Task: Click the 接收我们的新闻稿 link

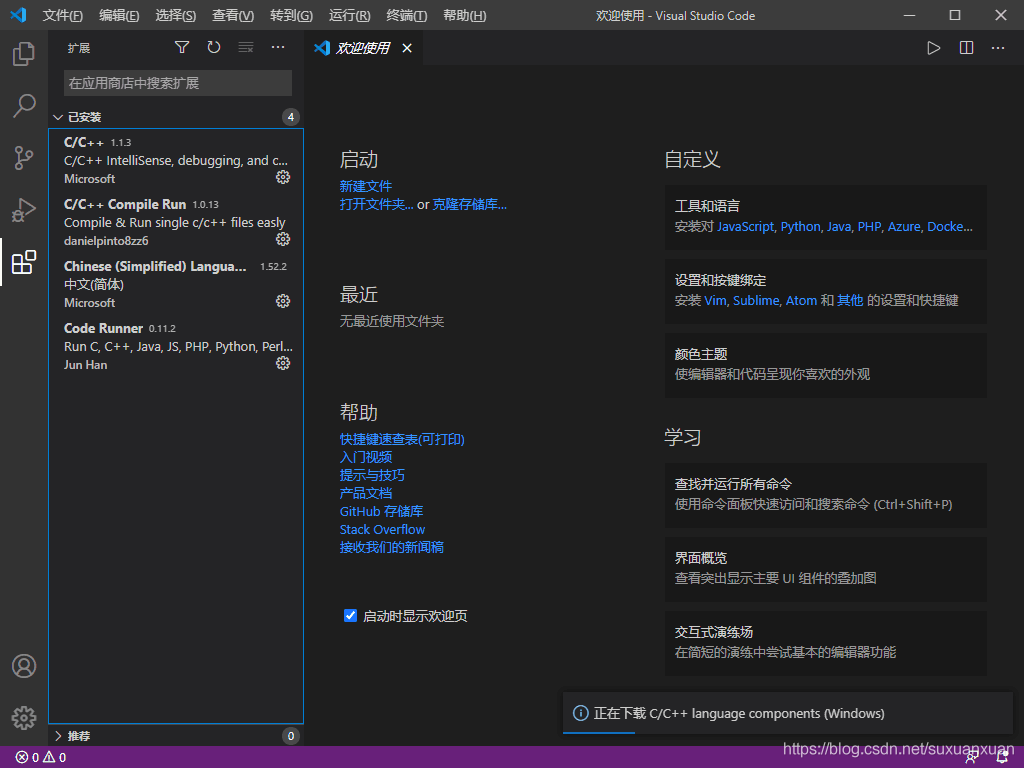Action: pos(392,547)
